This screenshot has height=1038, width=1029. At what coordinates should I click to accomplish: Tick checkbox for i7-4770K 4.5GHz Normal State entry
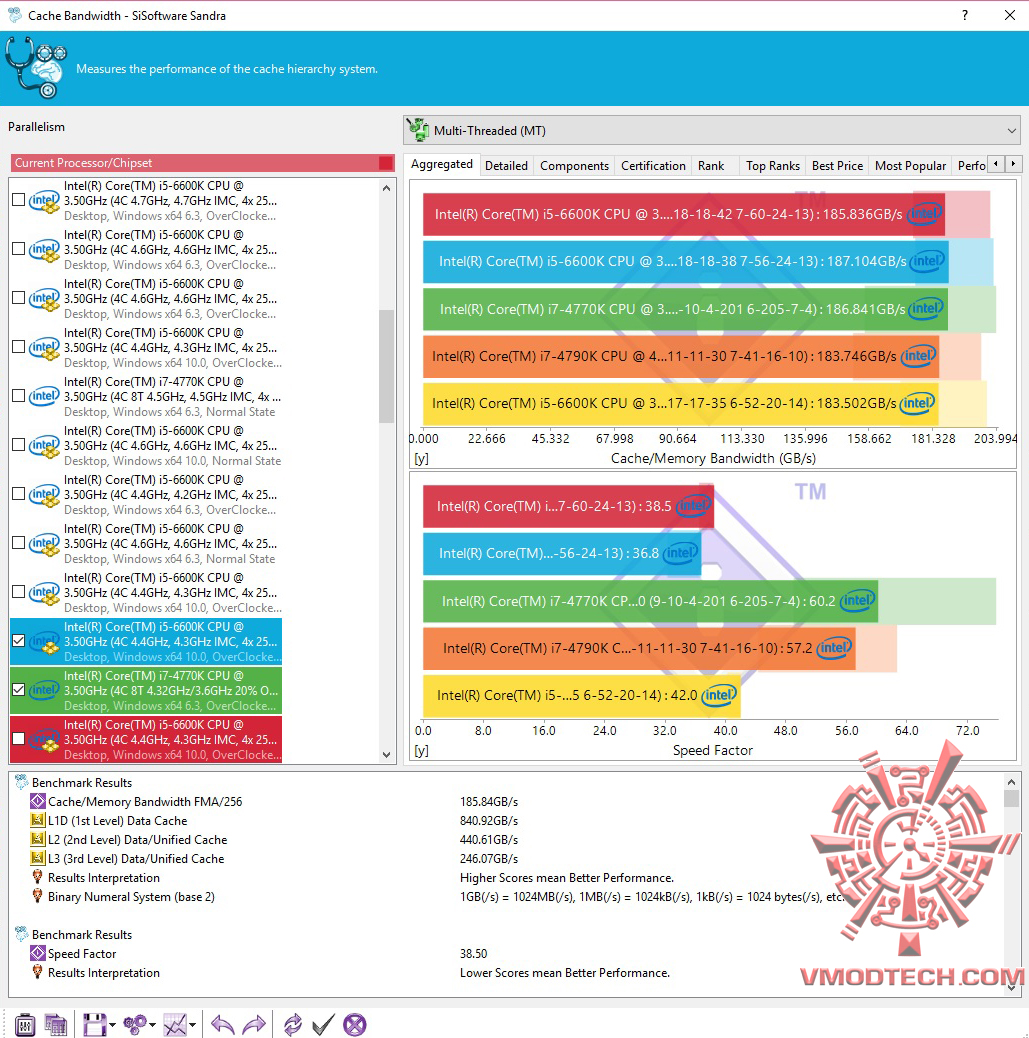(19, 396)
